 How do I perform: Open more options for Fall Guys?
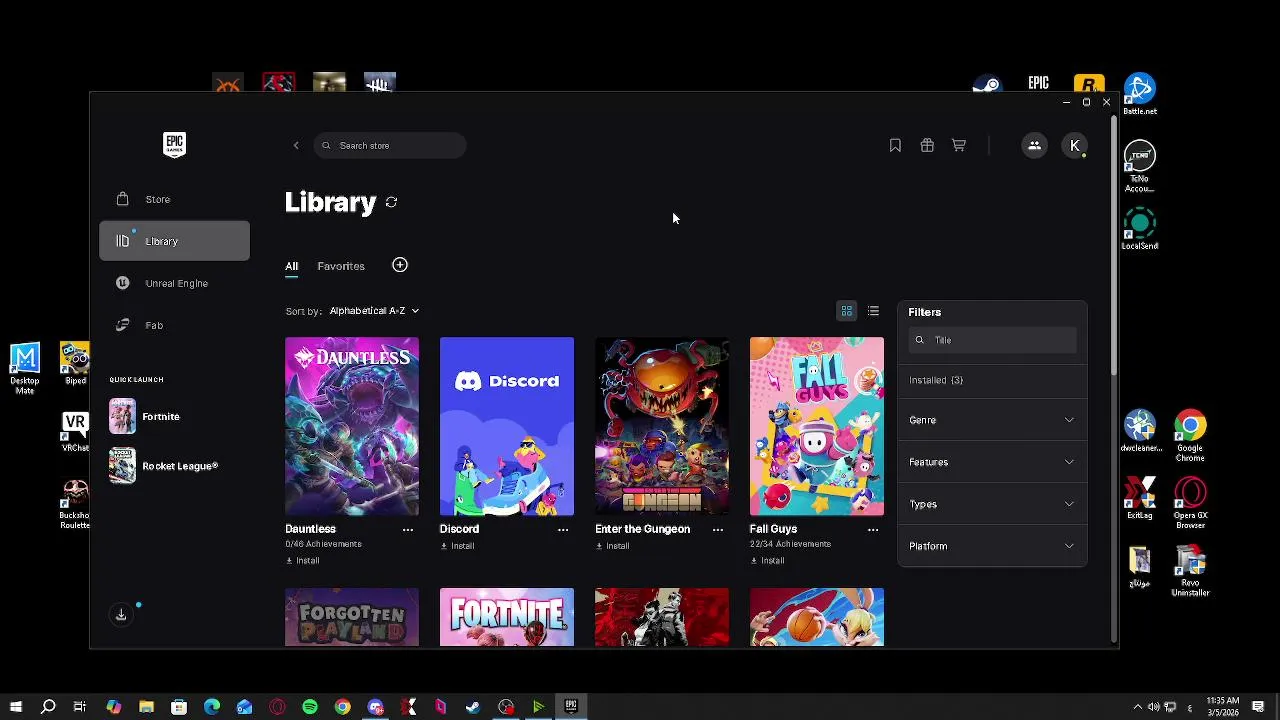click(x=872, y=529)
